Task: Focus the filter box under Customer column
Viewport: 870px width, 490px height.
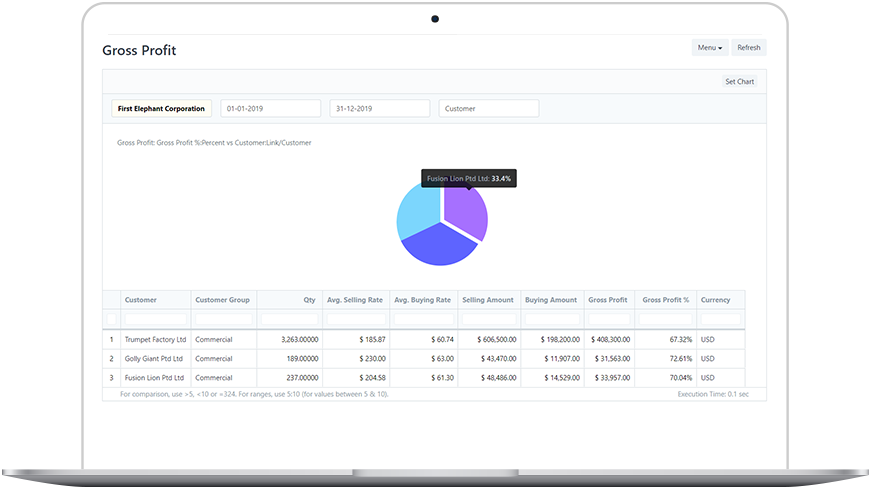Action: 155,319
